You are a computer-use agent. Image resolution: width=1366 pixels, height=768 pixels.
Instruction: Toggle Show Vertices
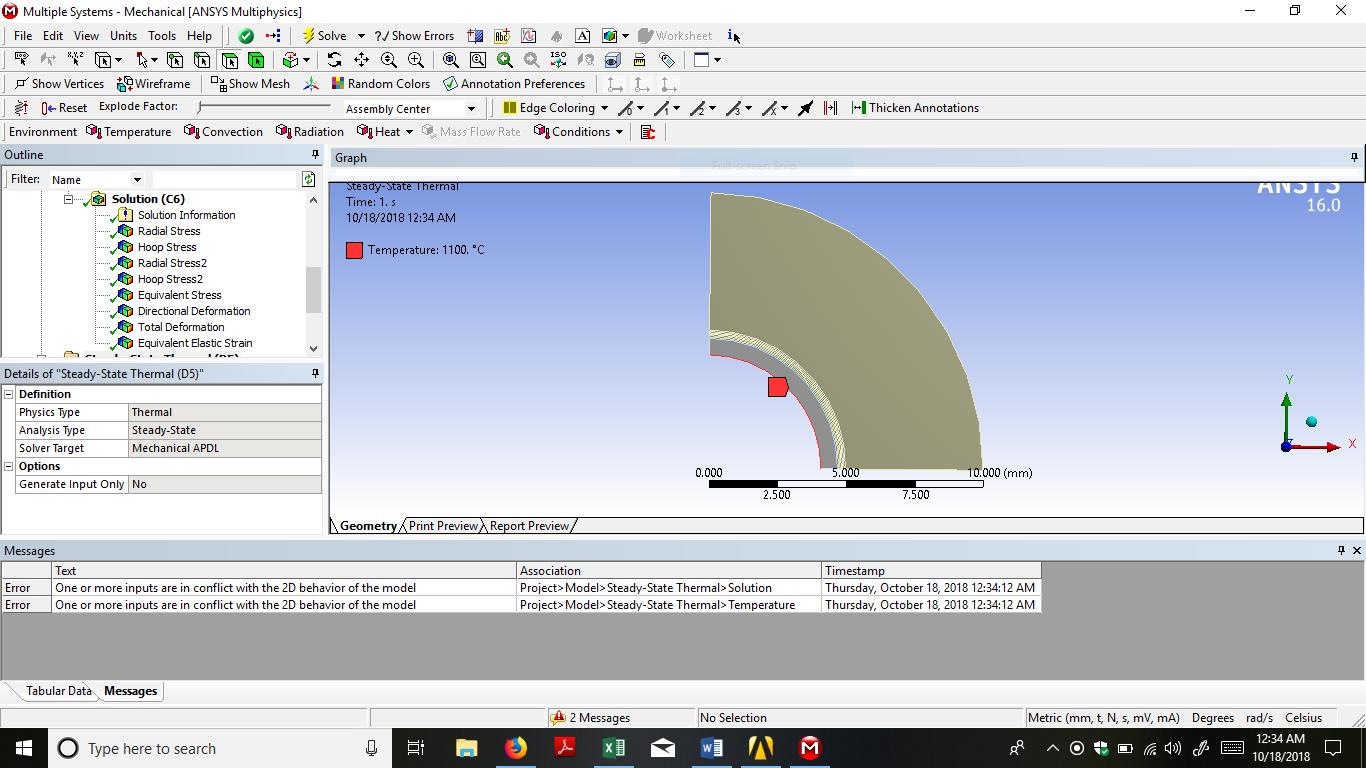coord(59,84)
